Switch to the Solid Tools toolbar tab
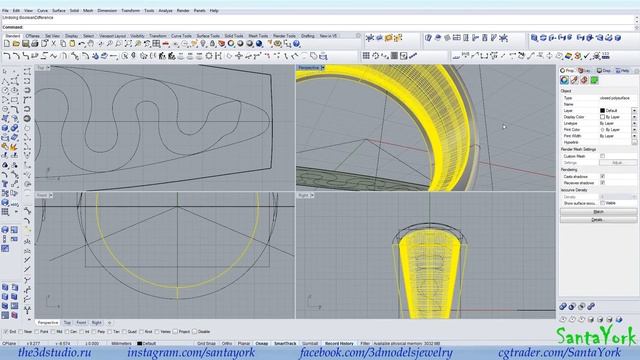This screenshot has width=640, height=360. tap(234, 36)
